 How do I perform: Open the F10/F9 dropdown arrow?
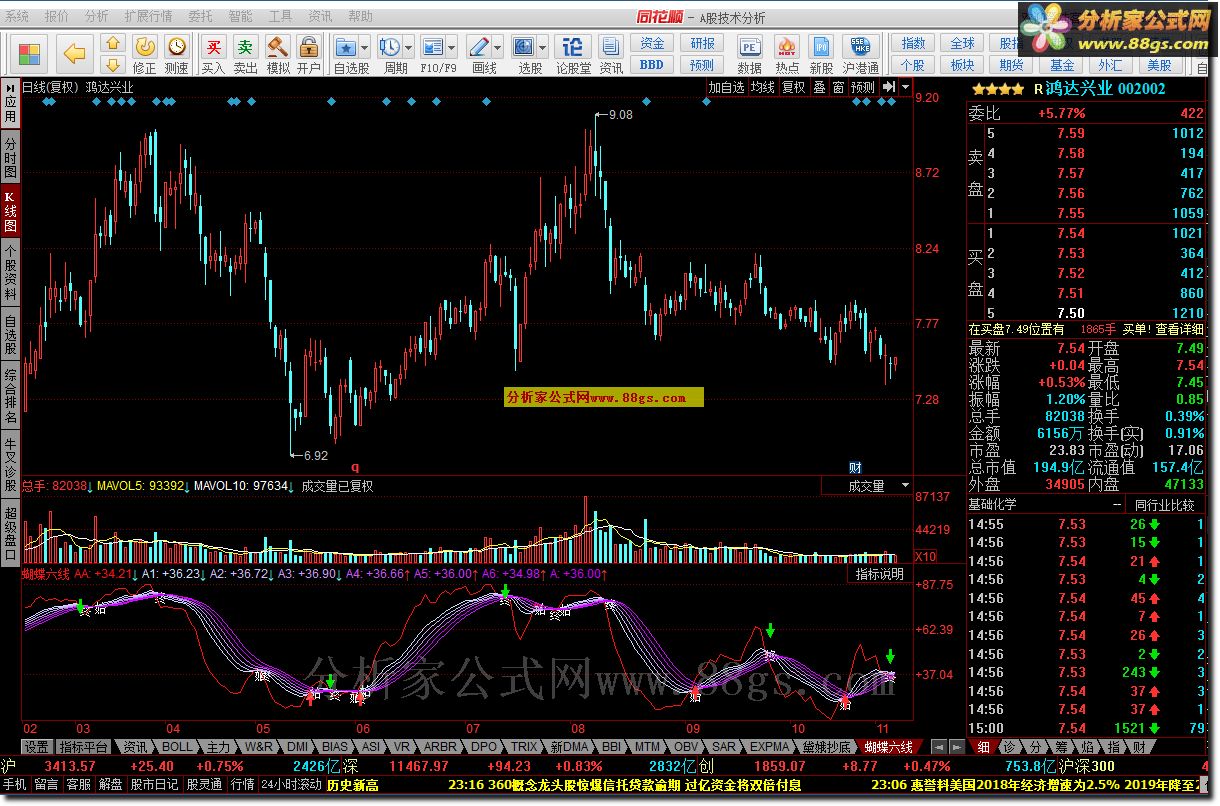(452, 47)
